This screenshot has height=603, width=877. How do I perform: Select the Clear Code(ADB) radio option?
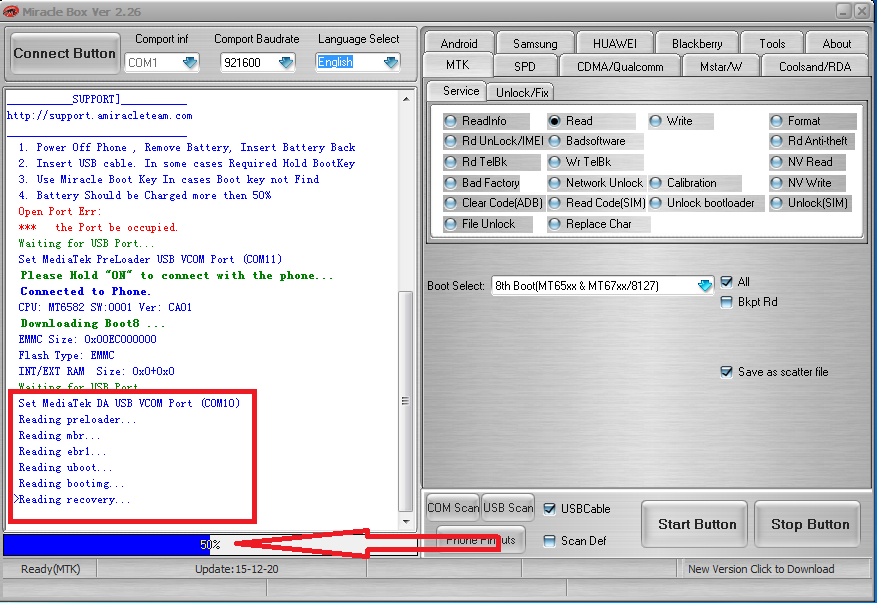pyautogui.click(x=493, y=203)
